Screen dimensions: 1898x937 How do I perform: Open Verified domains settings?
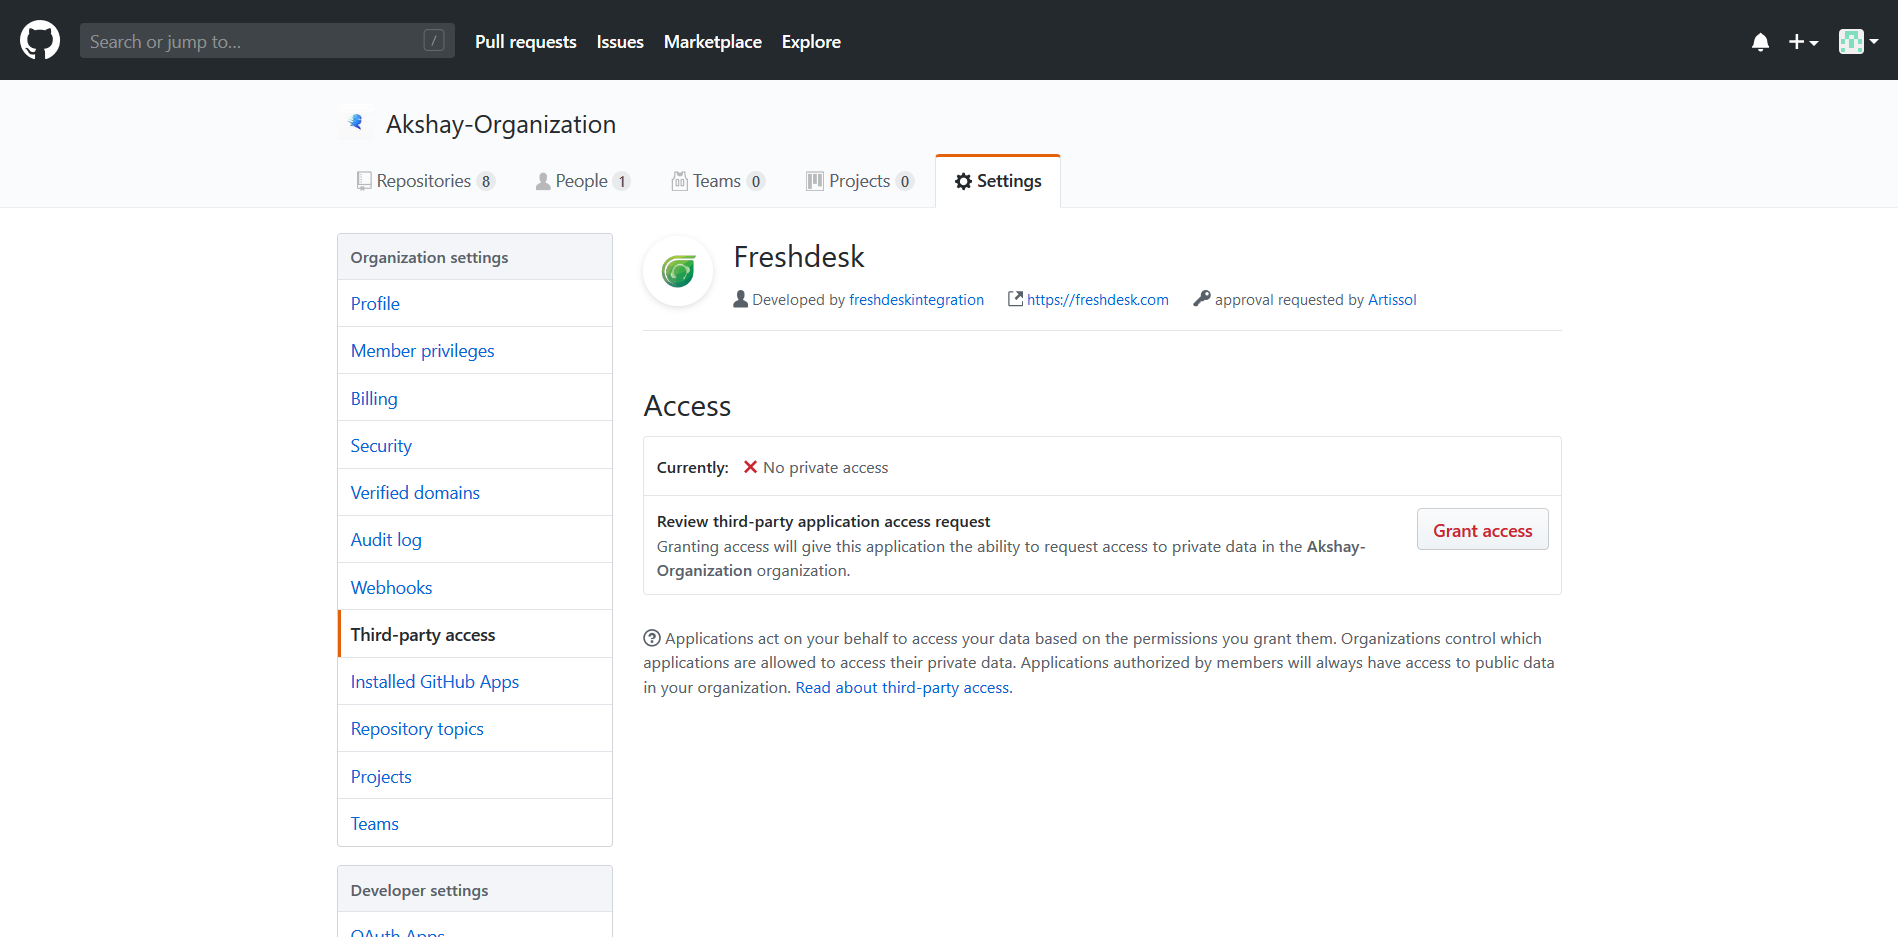click(475, 493)
